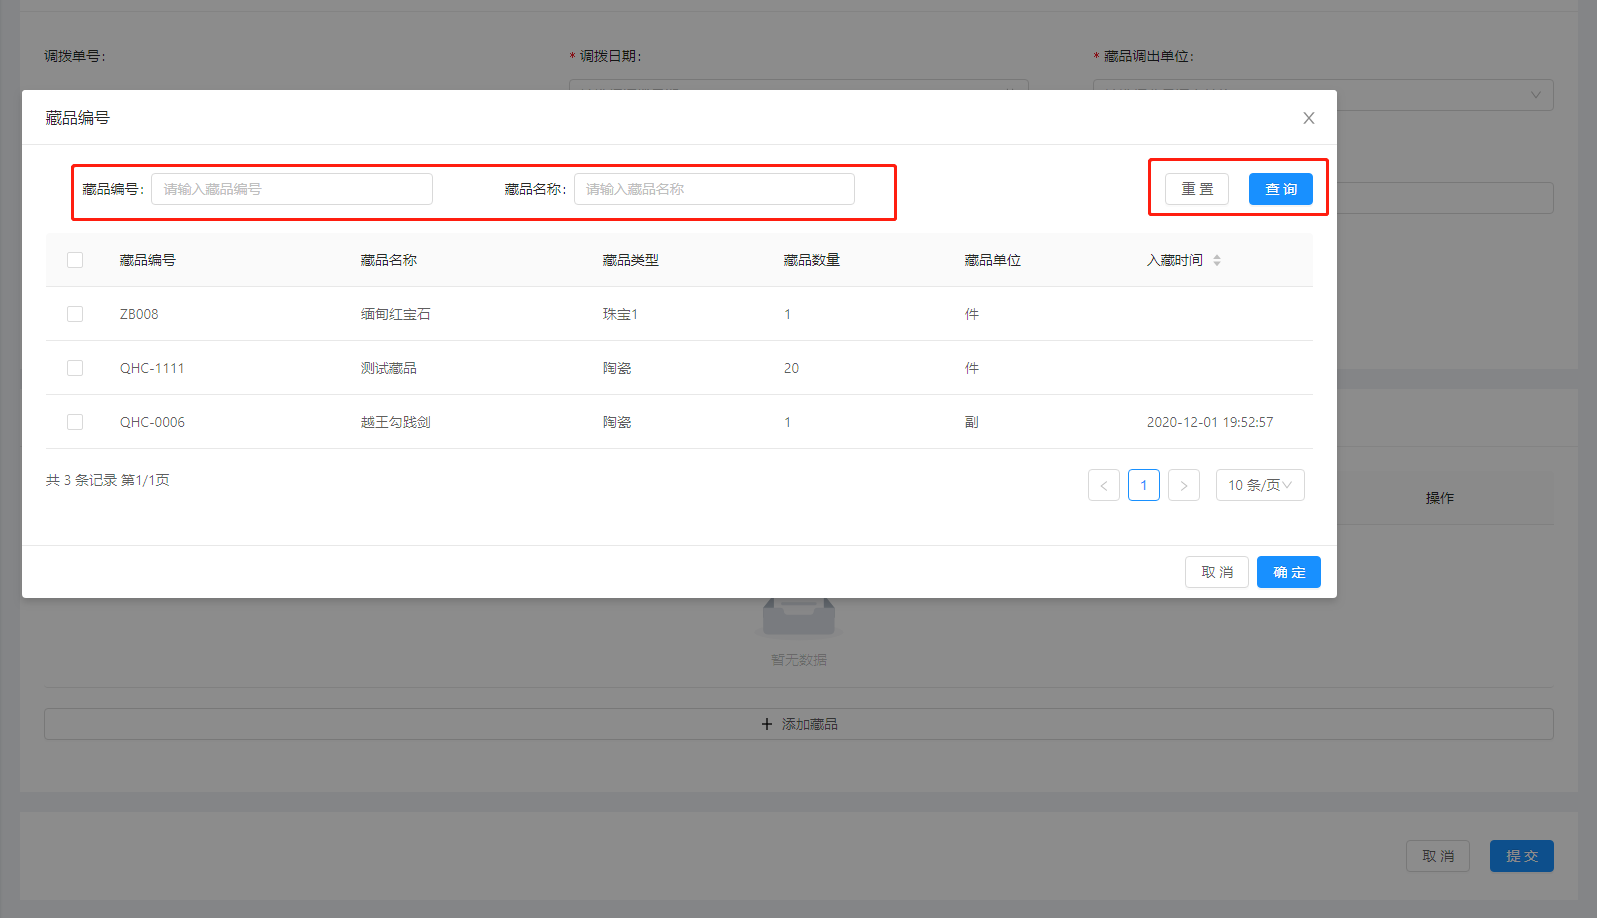The width and height of the screenshot is (1597, 918).
Task: Click the QHC-1111 cell
Action: point(152,368)
